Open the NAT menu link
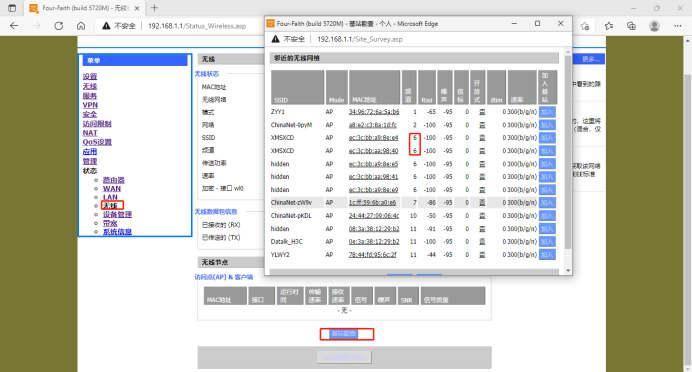692x372 pixels. click(90, 133)
